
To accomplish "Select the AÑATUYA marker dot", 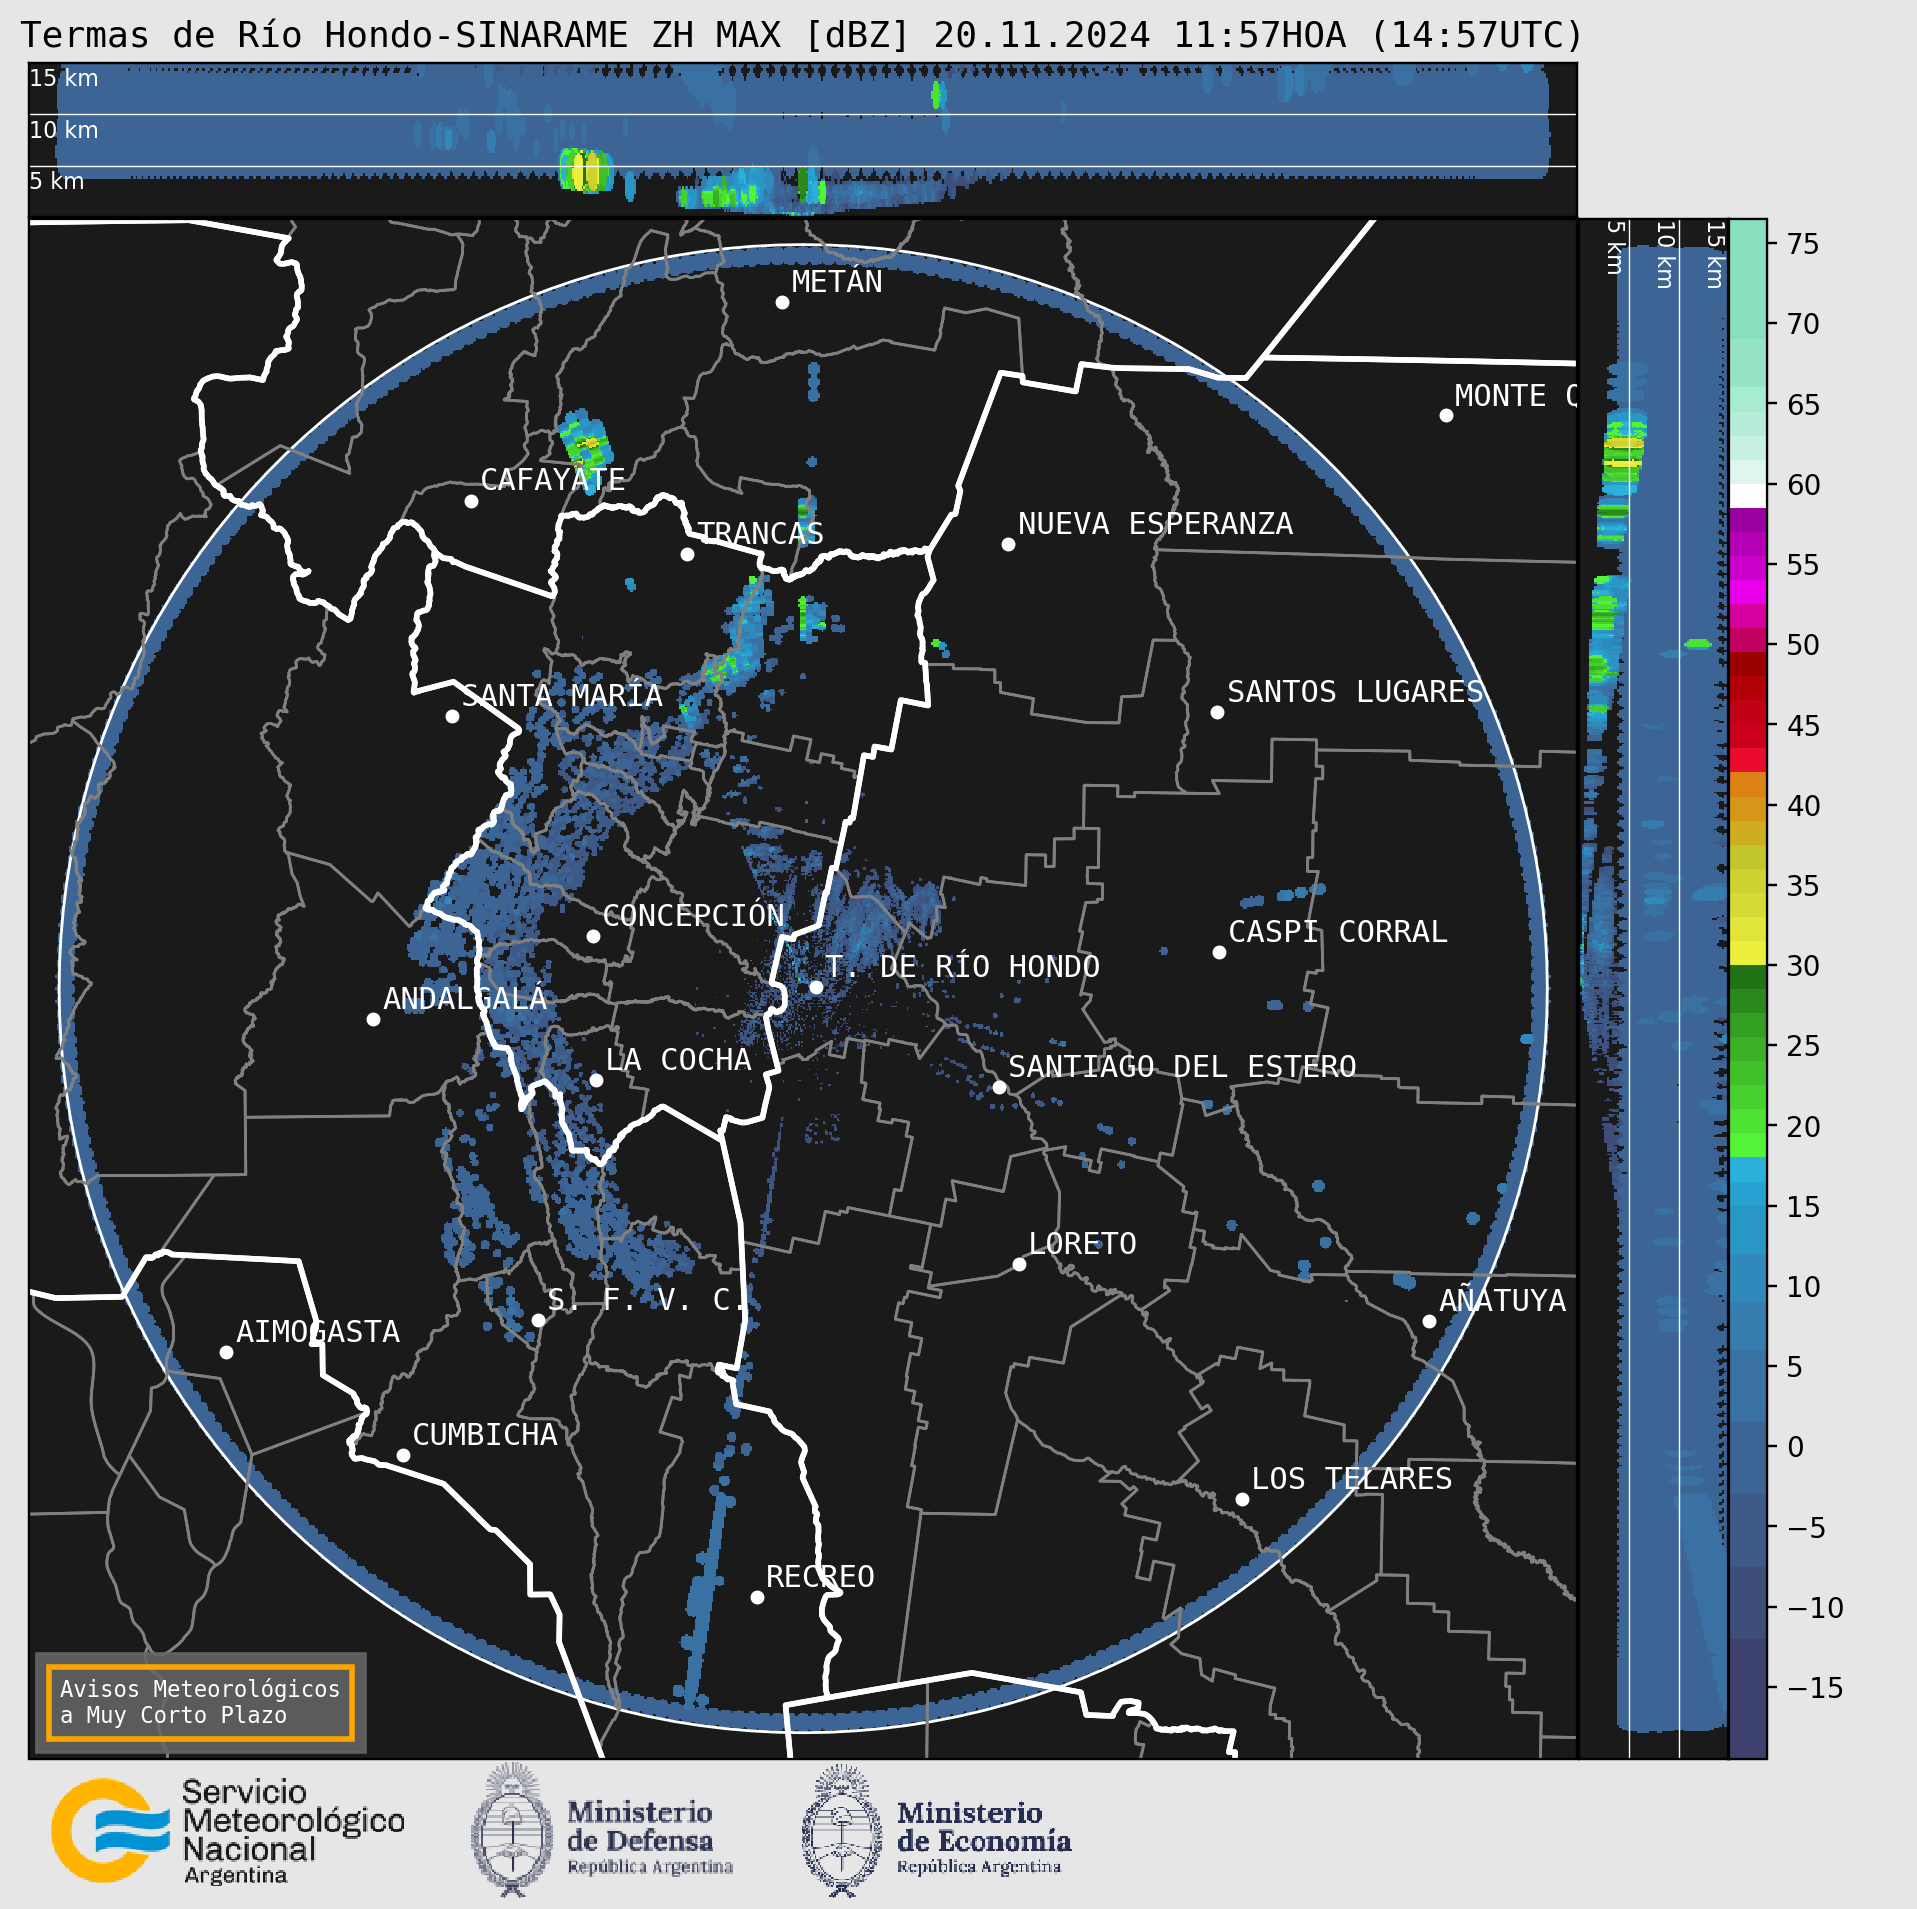I will (x=1429, y=1321).
